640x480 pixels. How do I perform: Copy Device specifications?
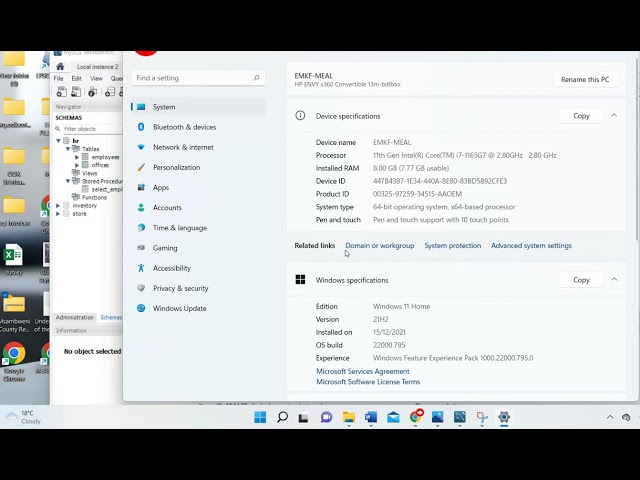[x=581, y=116]
